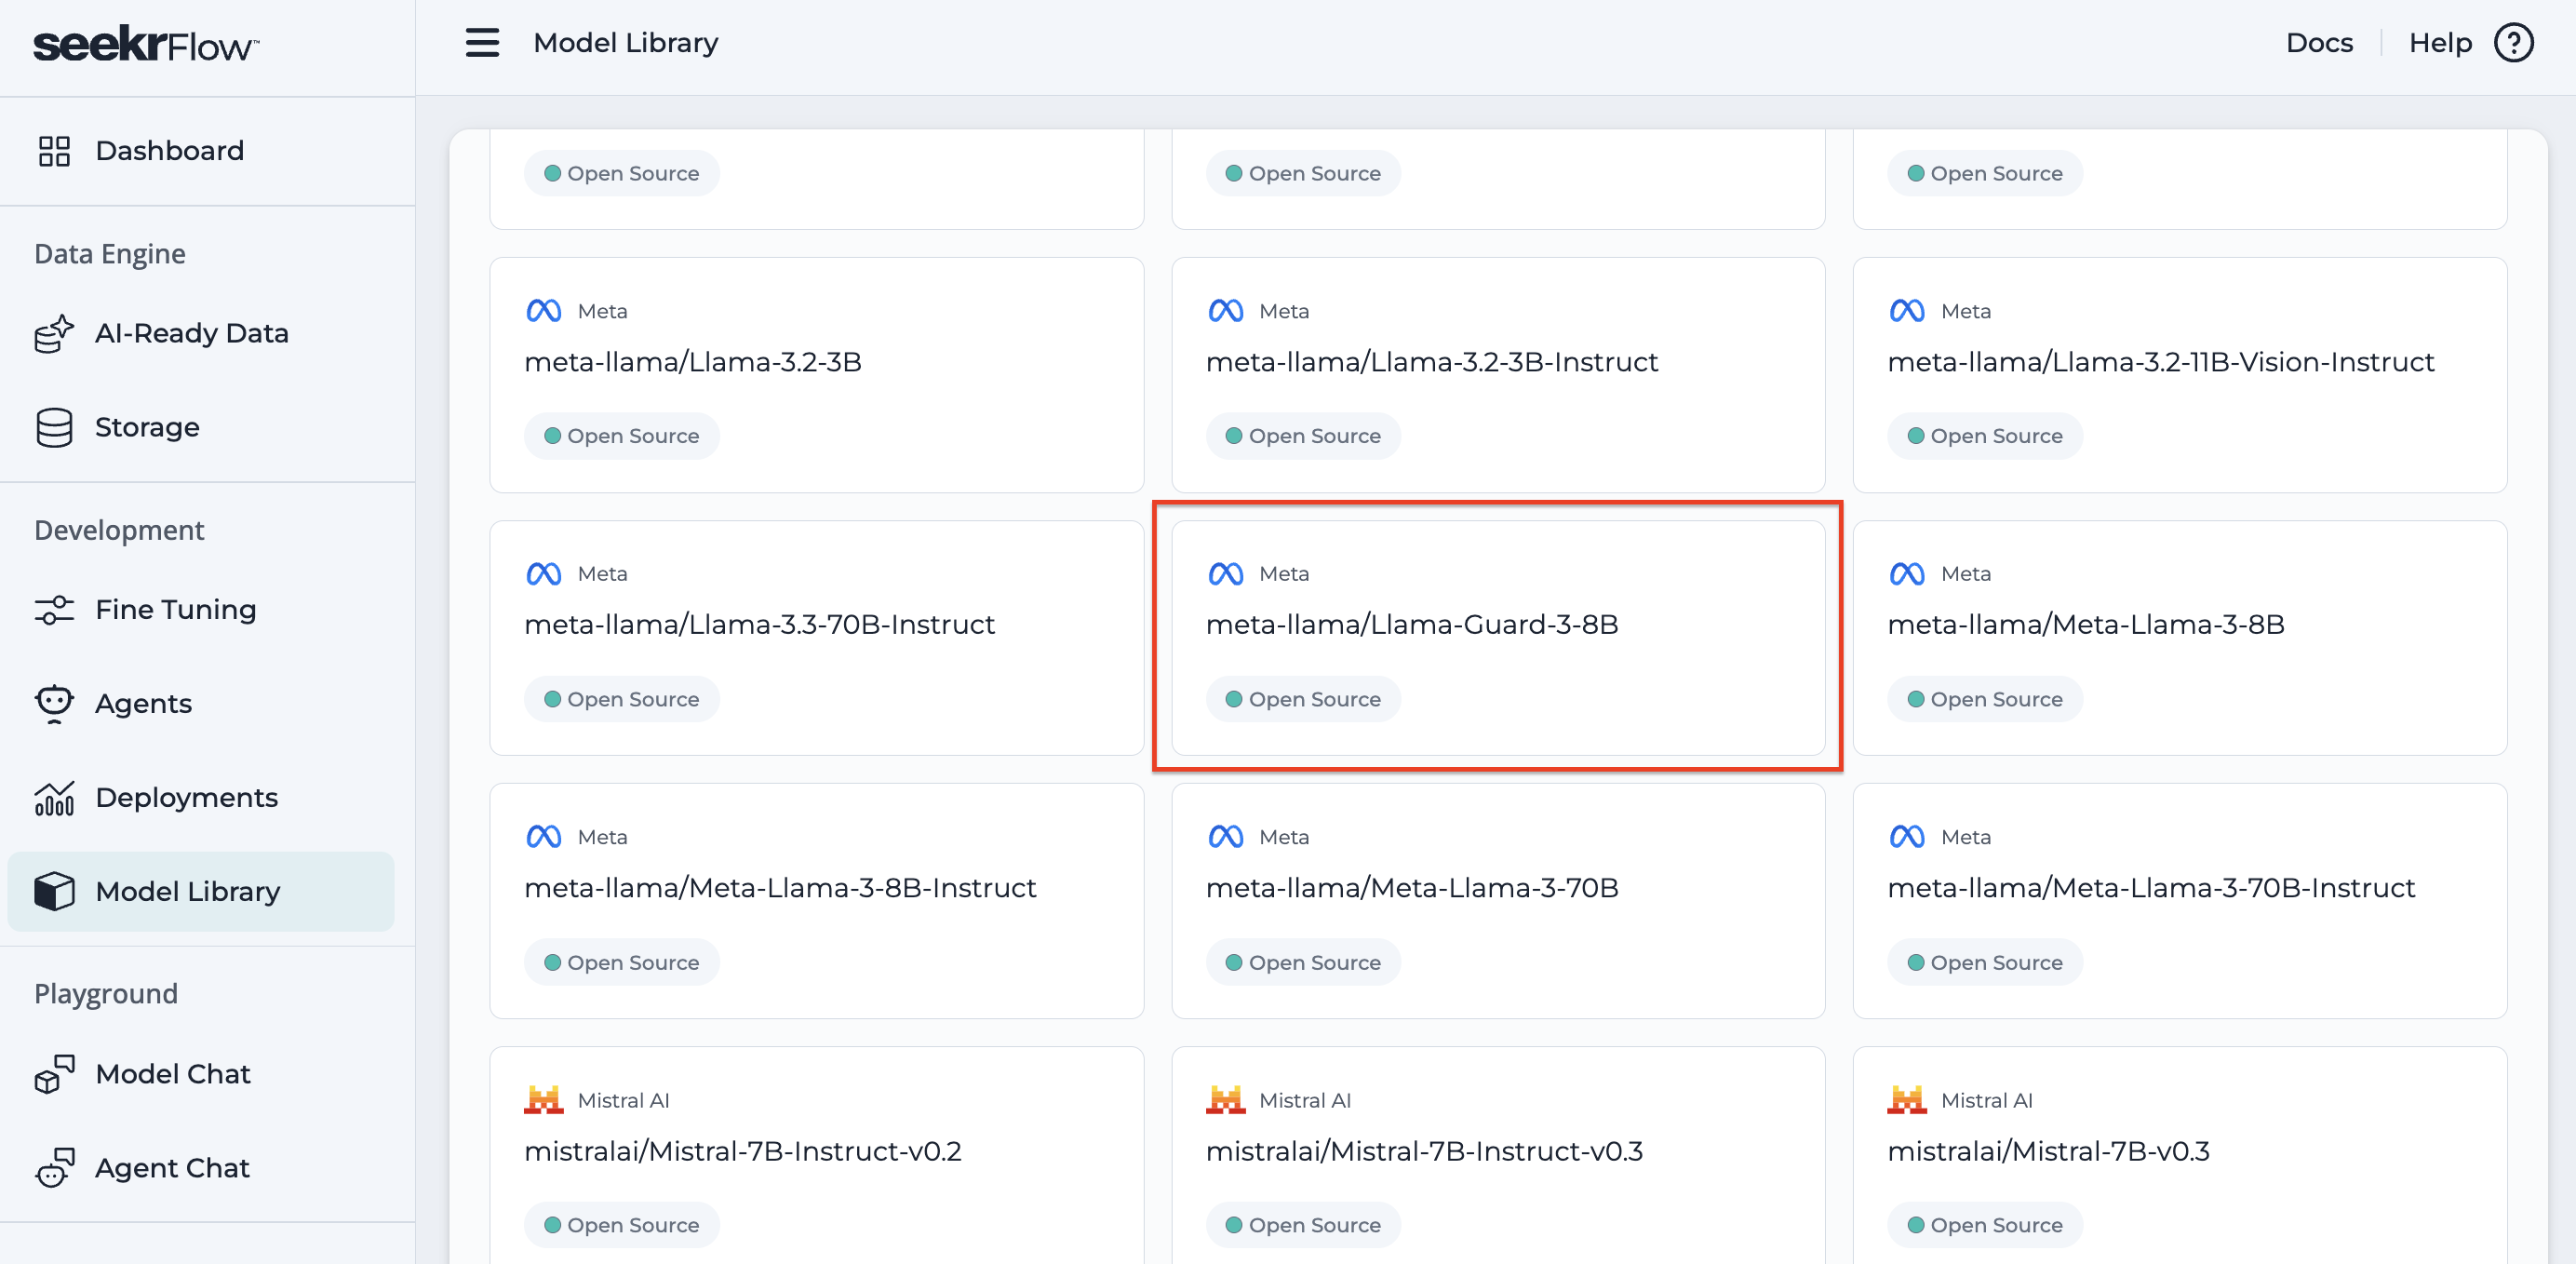Click the Model Chat icon
Viewport: 2576px width, 1264px height.
click(x=54, y=1074)
